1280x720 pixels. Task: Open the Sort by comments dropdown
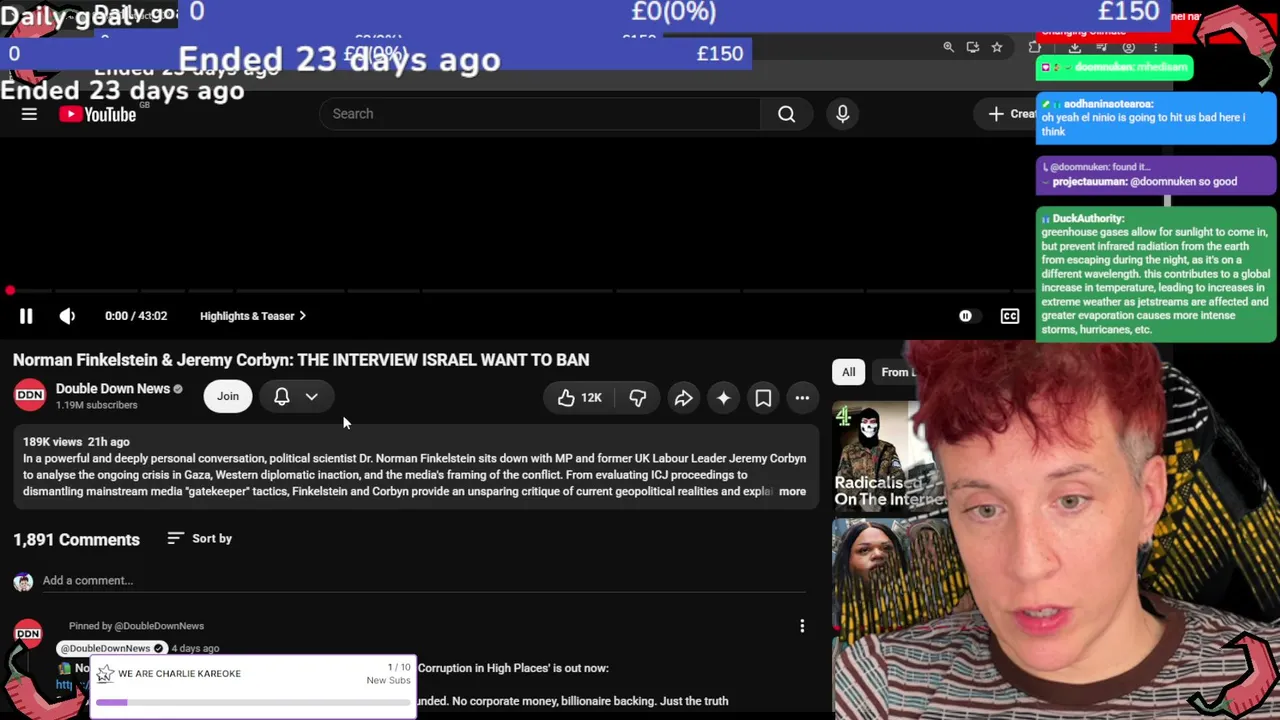[199, 538]
